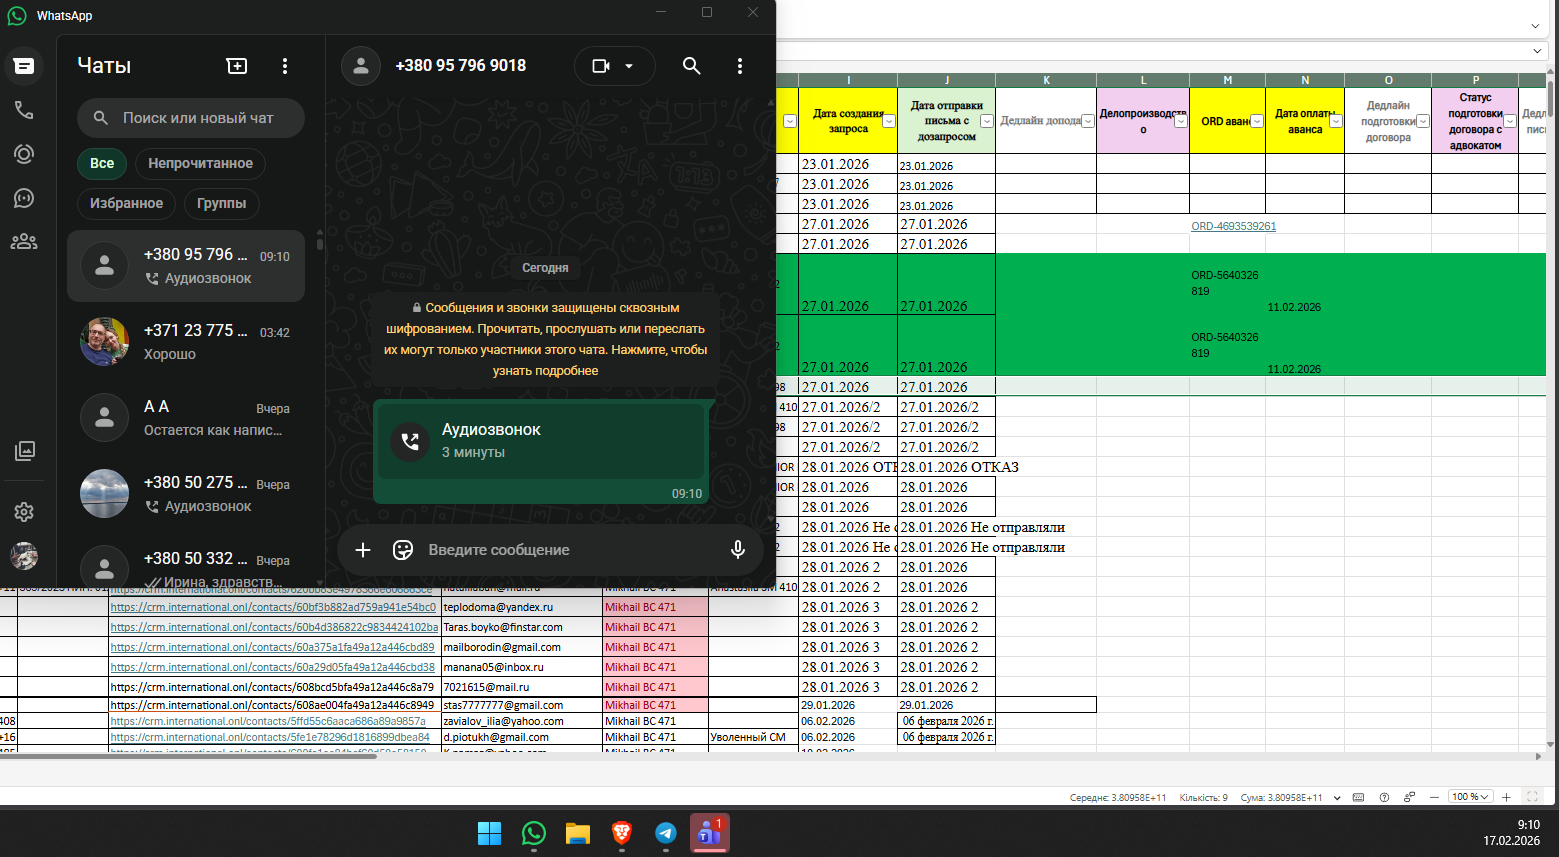Click the spreadsheet on-screen keyboard icon
The image size is (1559, 857).
[x=1358, y=797]
